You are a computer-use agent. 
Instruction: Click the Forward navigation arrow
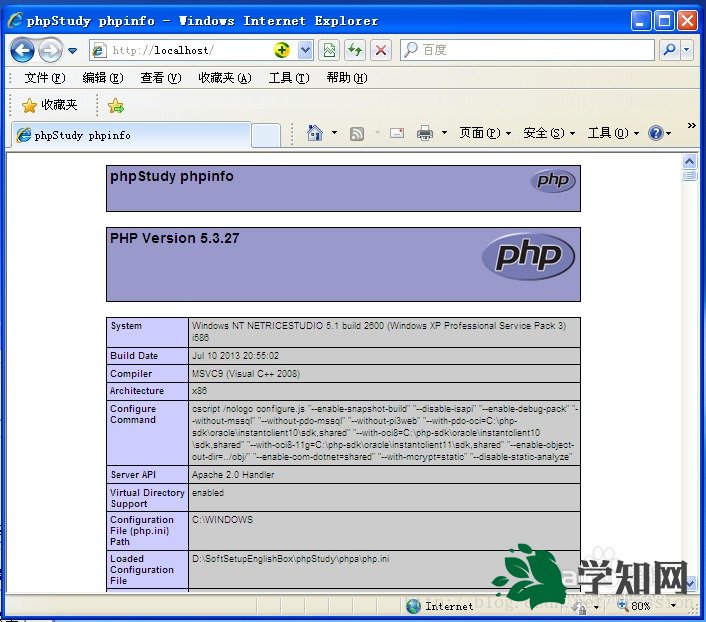coord(50,50)
